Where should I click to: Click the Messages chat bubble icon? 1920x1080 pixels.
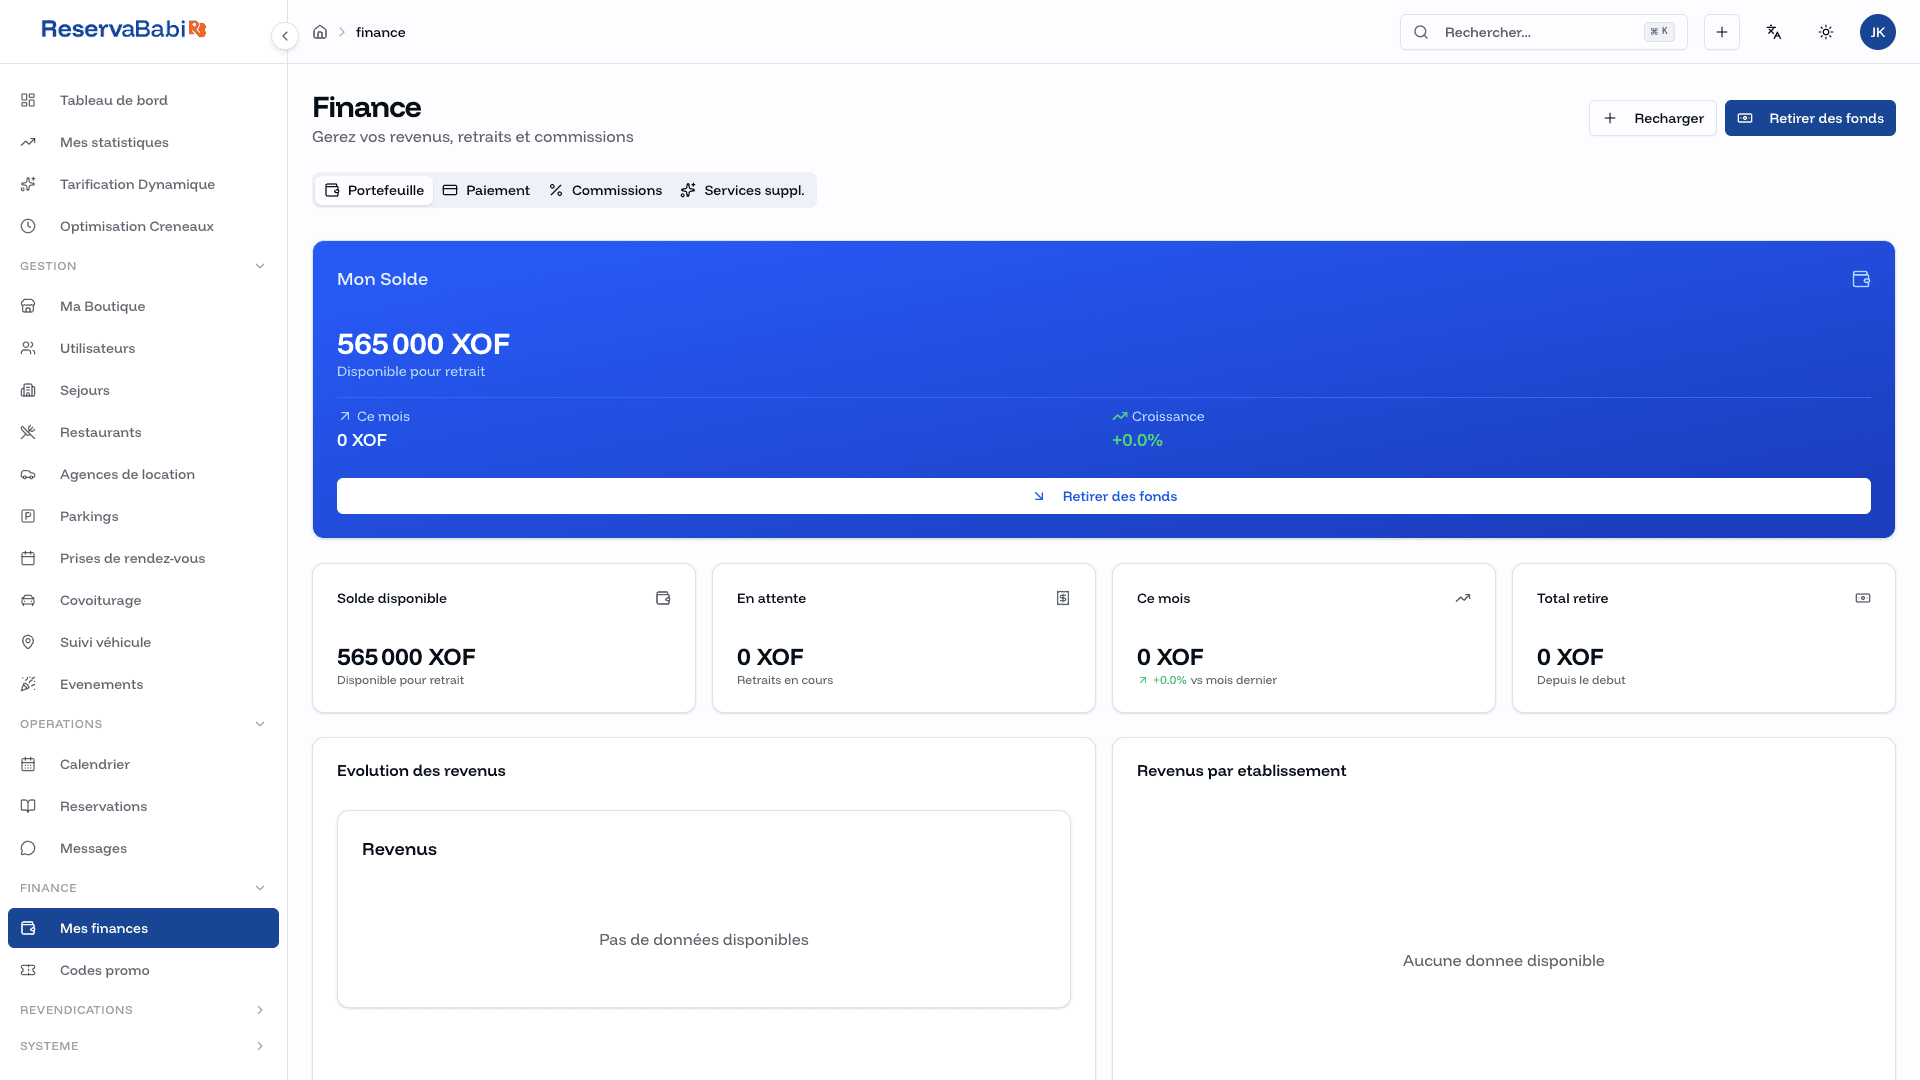[27, 848]
